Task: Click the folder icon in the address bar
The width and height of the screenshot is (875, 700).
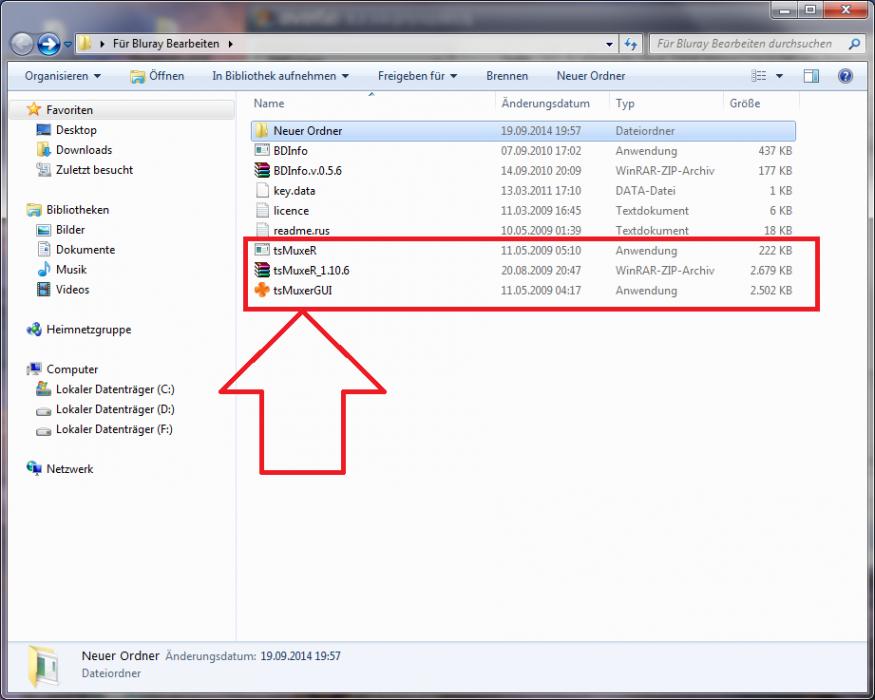Action: coord(84,43)
